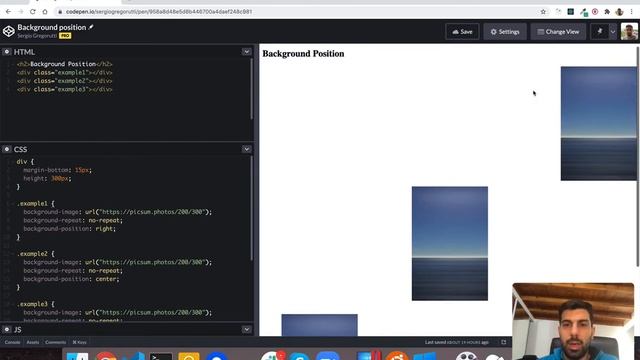Click the 'Last saved' status text
The width and height of the screenshot is (640, 360).
coord(457,342)
